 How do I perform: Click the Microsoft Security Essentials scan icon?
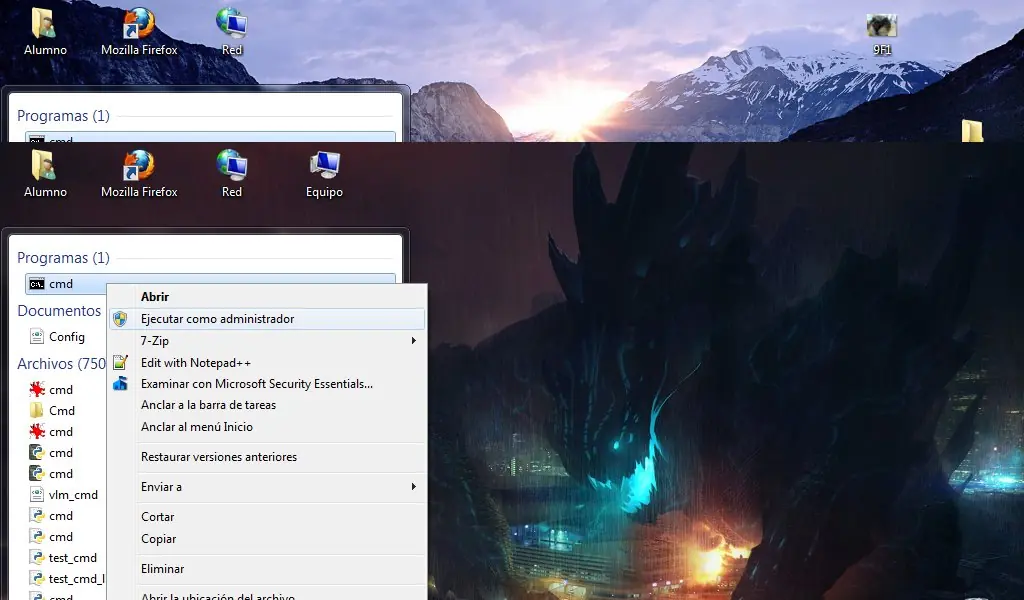pos(120,384)
